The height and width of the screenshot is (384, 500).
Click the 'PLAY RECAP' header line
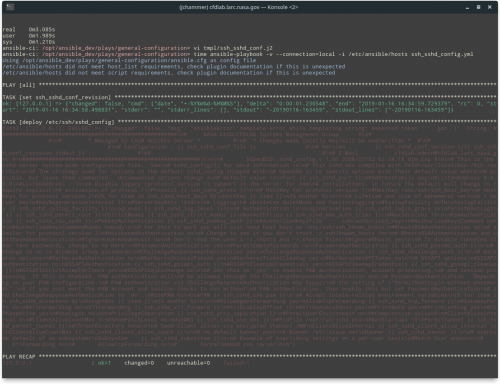(x=249, y=357)
